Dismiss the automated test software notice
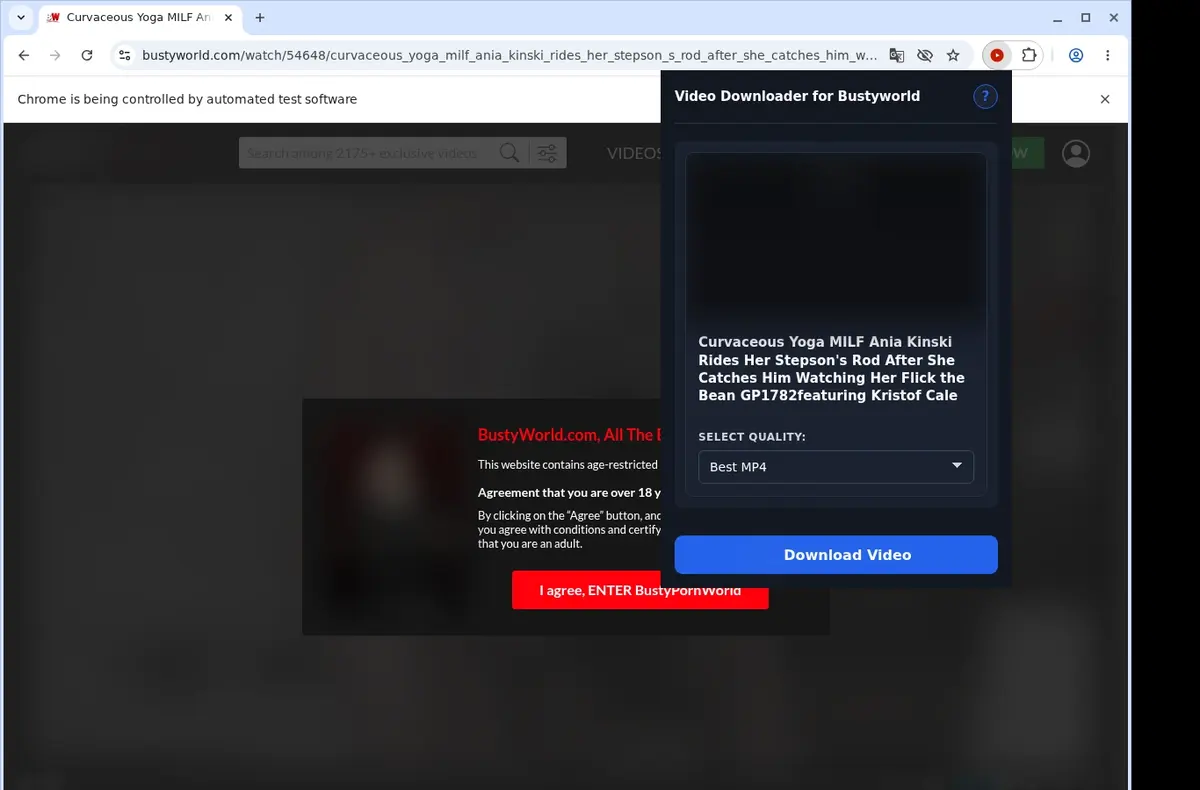Screen dimensions: 1200x790 [1105, 99]
